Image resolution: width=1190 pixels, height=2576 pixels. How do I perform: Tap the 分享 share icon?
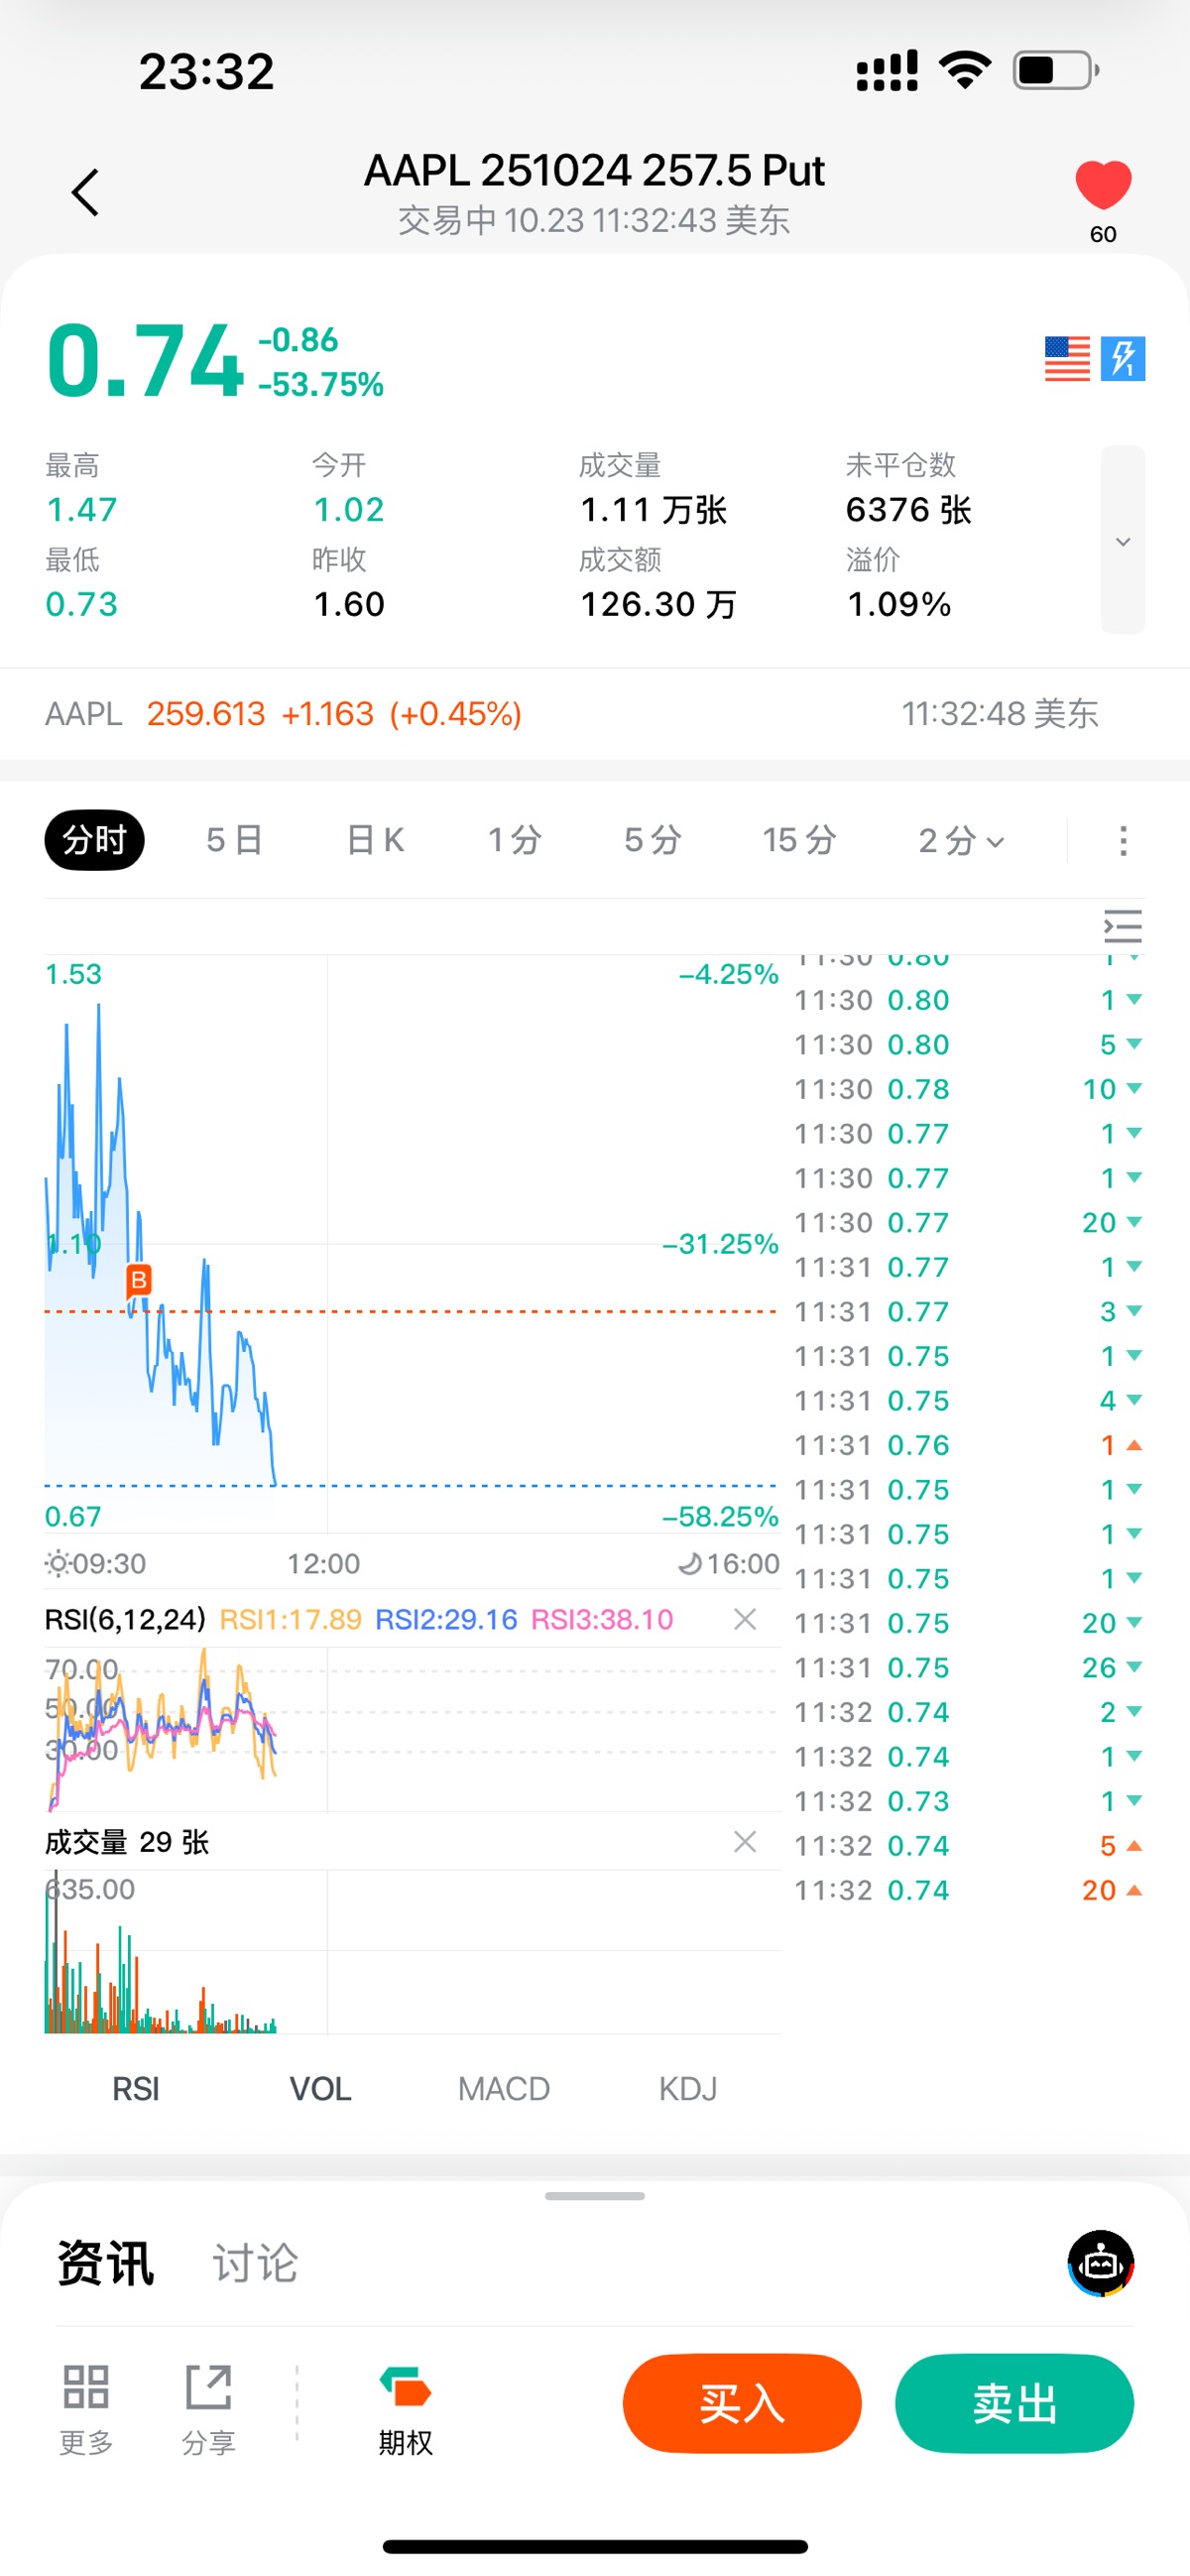[208, 2410]
